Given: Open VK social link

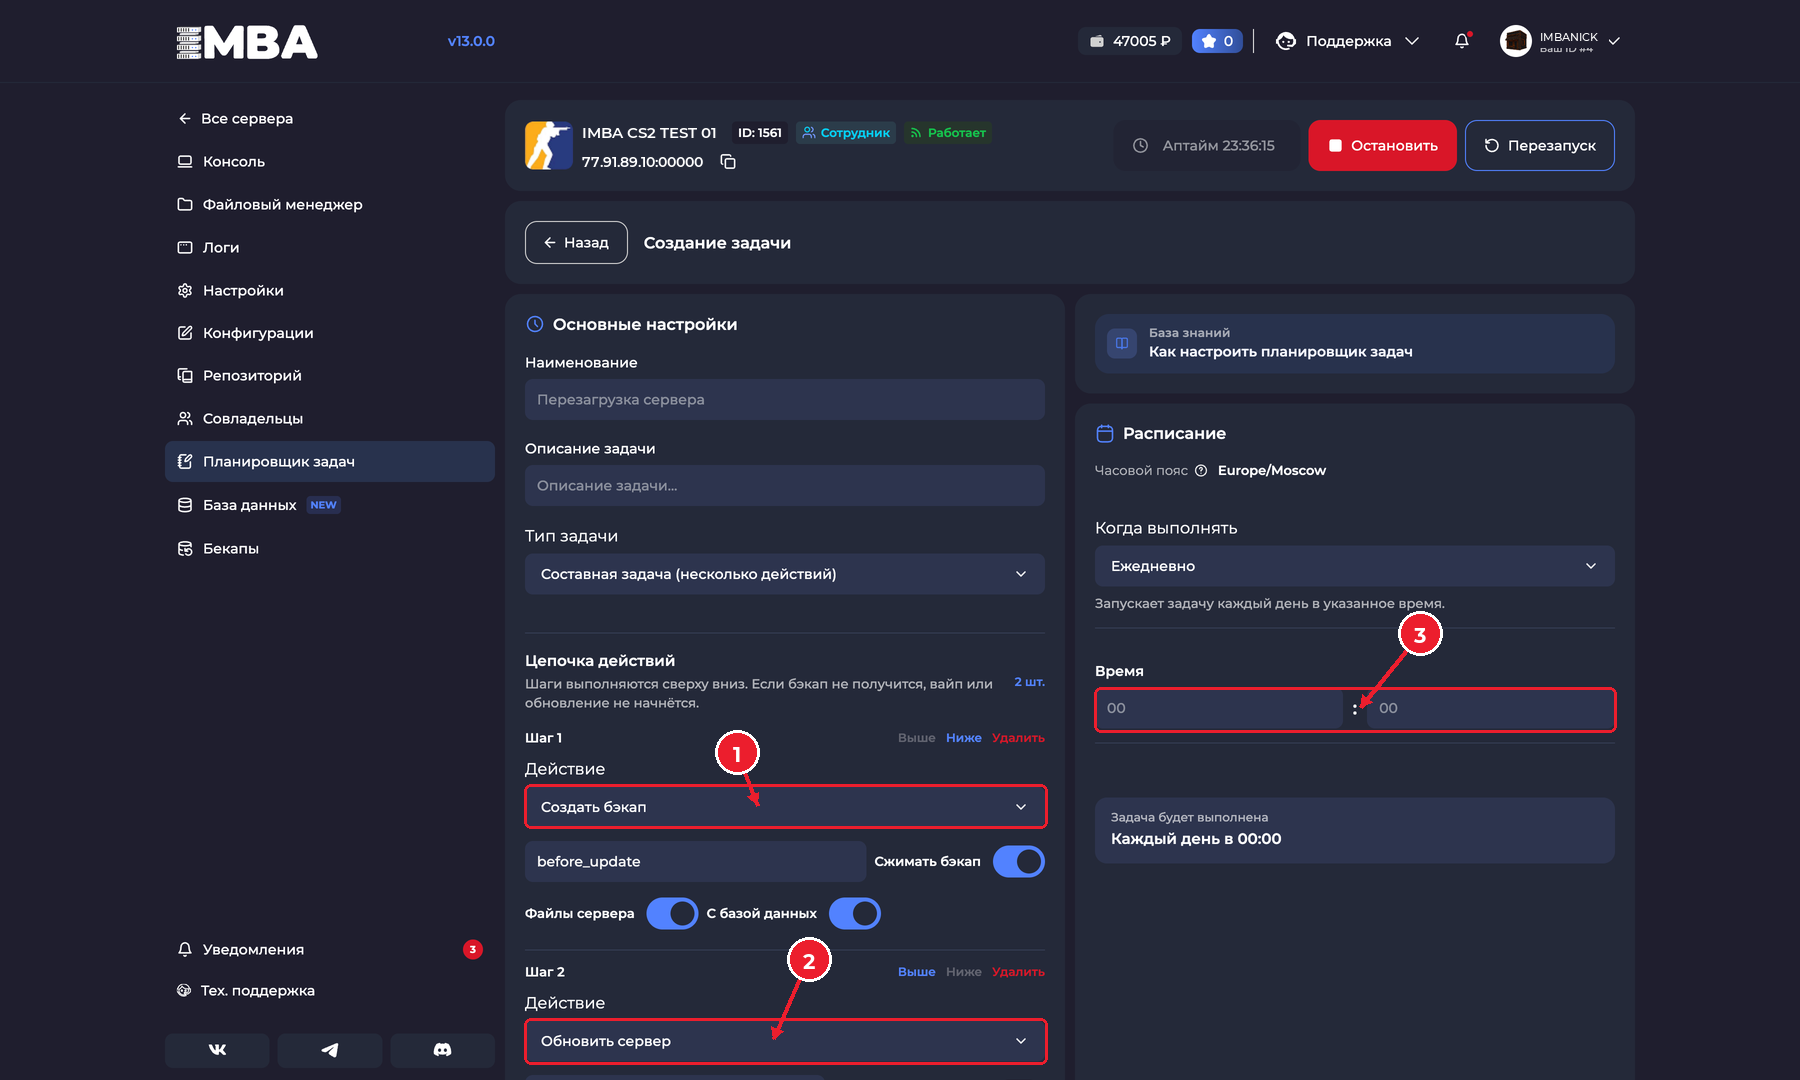Looking at the screenshot, I should click(217, 1050).
